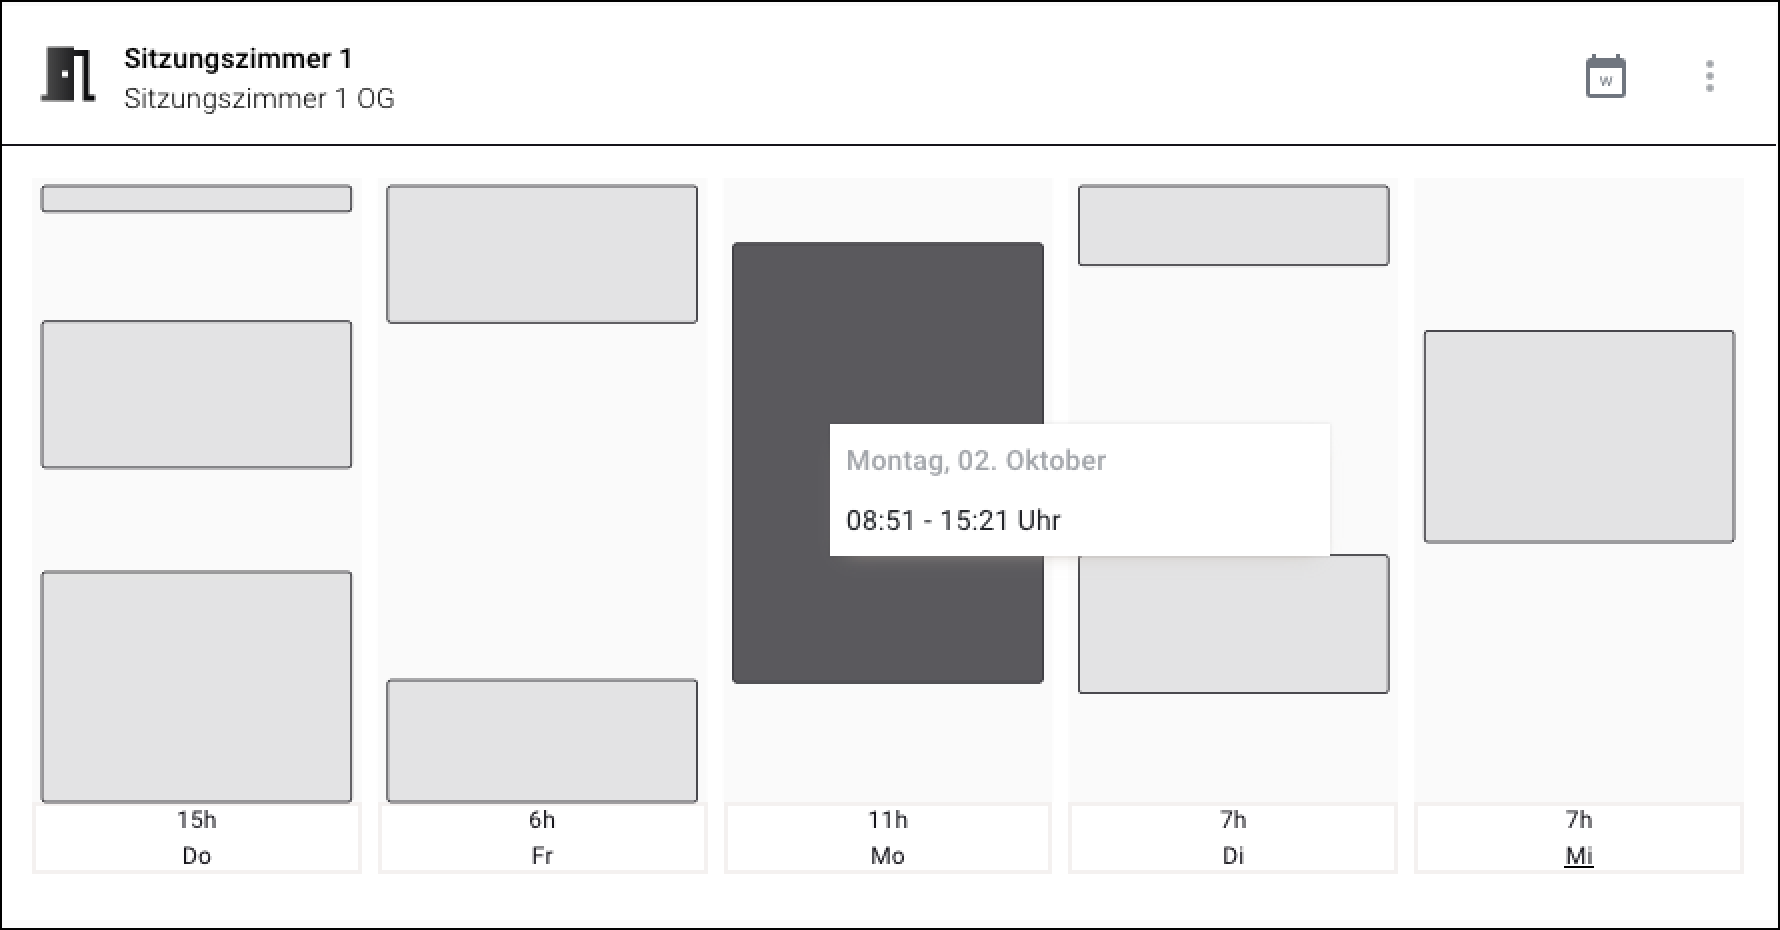Click the Fr day label
Image resolution: width=1780 pixels, height=930 pixels.
tap(542, 856)
